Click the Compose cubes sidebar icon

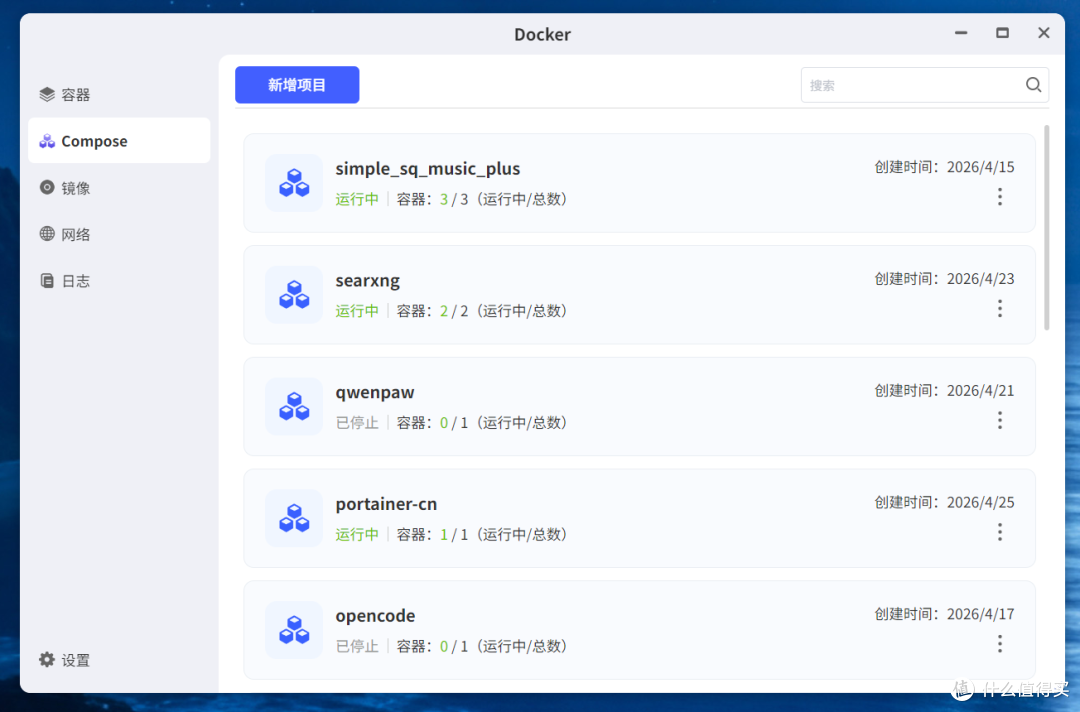click(x=47, y=141)
